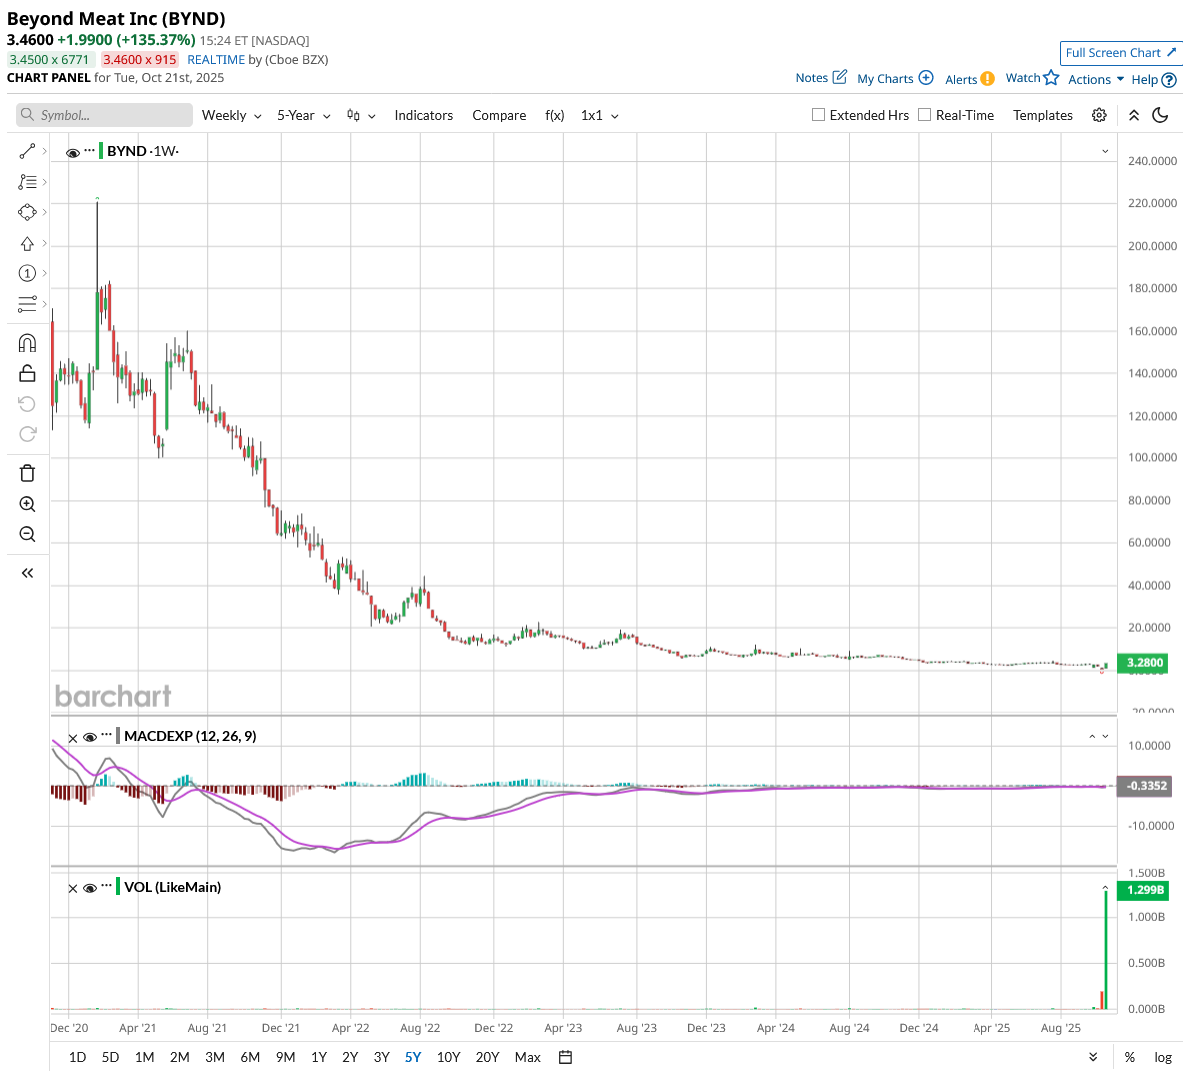Open the Weekly frequency dropdown
1183x1071 pixels.
[232, 115]
